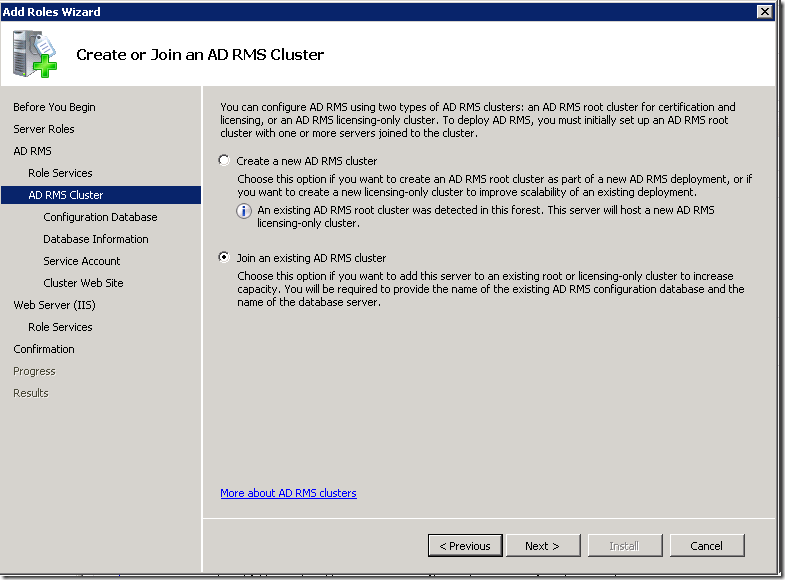Screen dimensions: 785x580
Task: Click the Add Roles Wizard title text
Action: point(51,12)
